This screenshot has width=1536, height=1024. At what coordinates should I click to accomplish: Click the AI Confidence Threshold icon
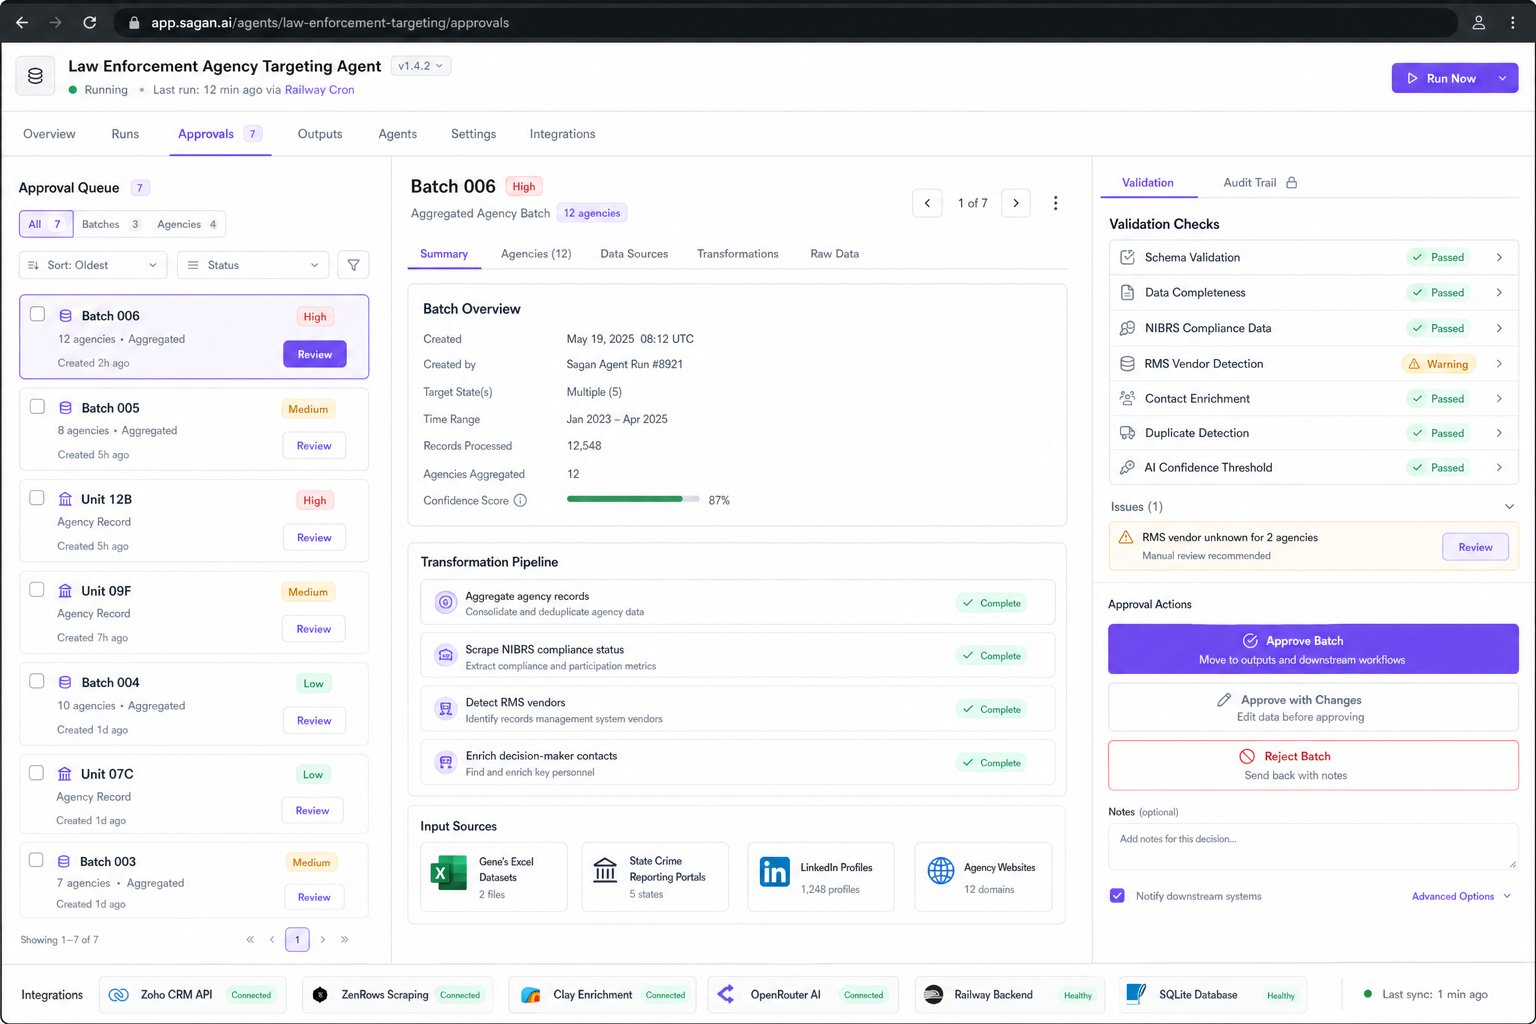pos(1127,467)
